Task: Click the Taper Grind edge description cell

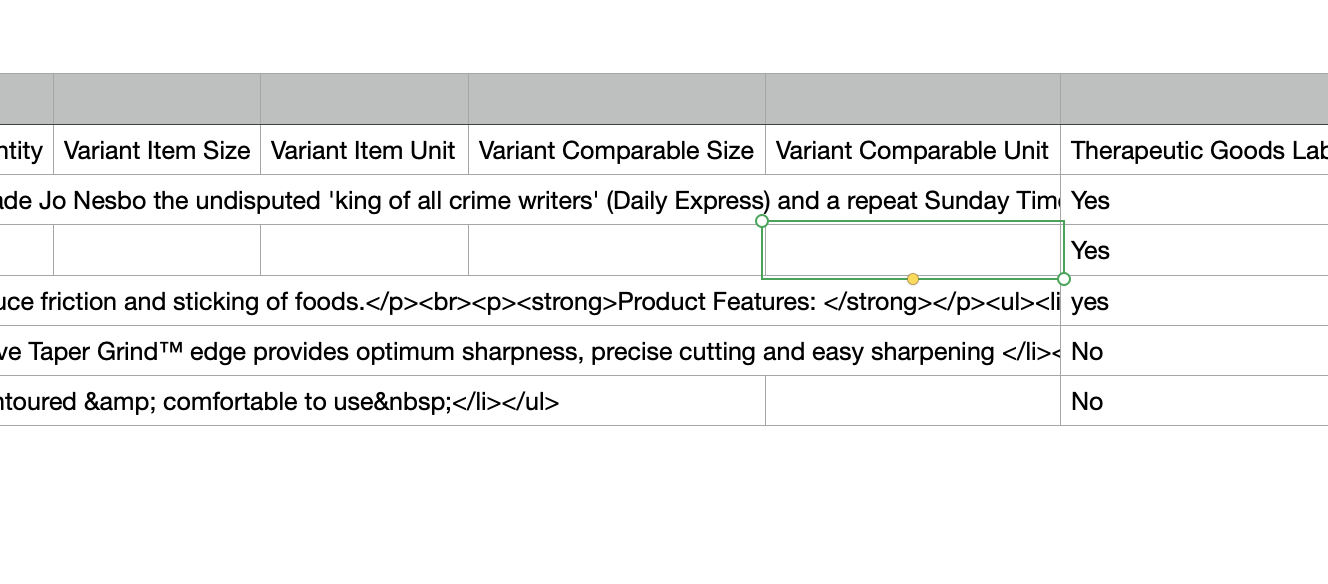Action: [x=530, y=351]
